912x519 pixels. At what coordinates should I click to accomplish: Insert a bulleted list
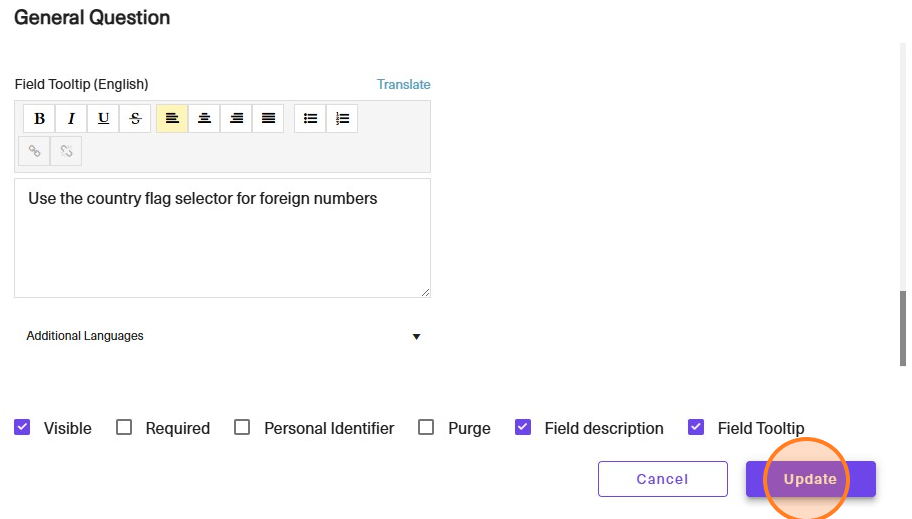310,119
